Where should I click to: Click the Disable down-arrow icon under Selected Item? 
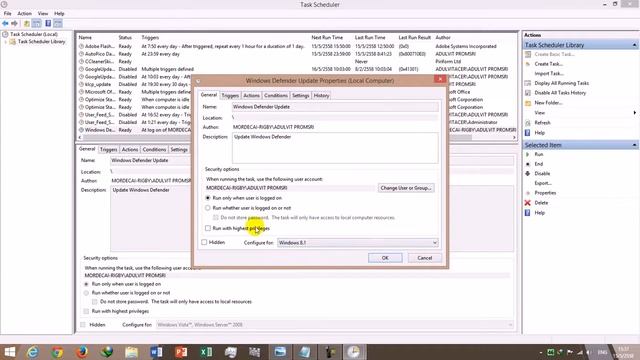pos(528,173)
